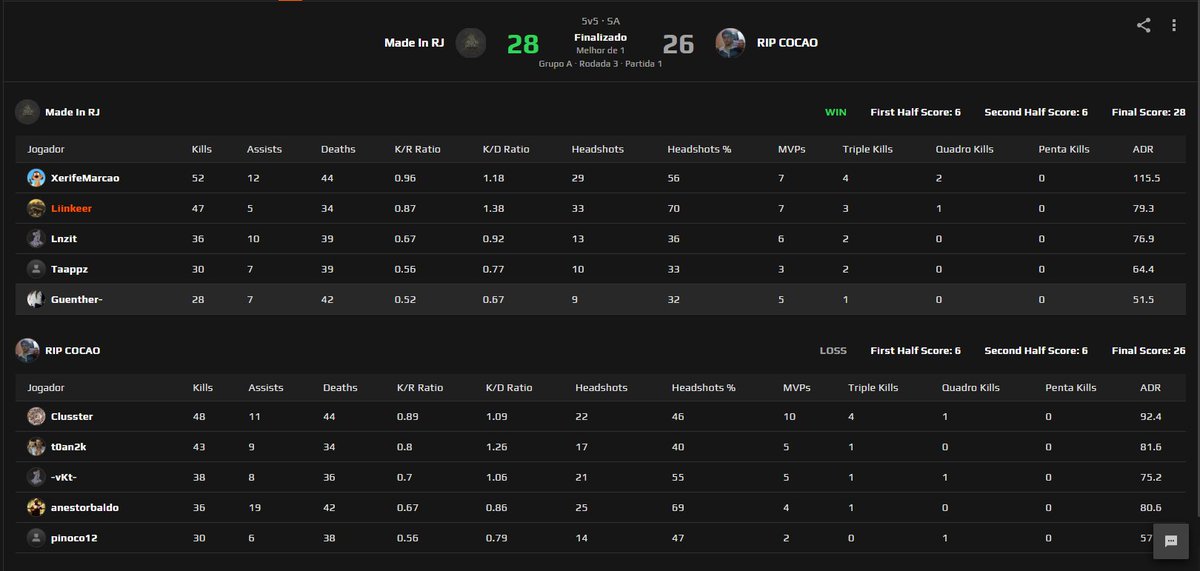Click Made In RJ team logo in header
1200x571 pixels.
click(471, 43)
